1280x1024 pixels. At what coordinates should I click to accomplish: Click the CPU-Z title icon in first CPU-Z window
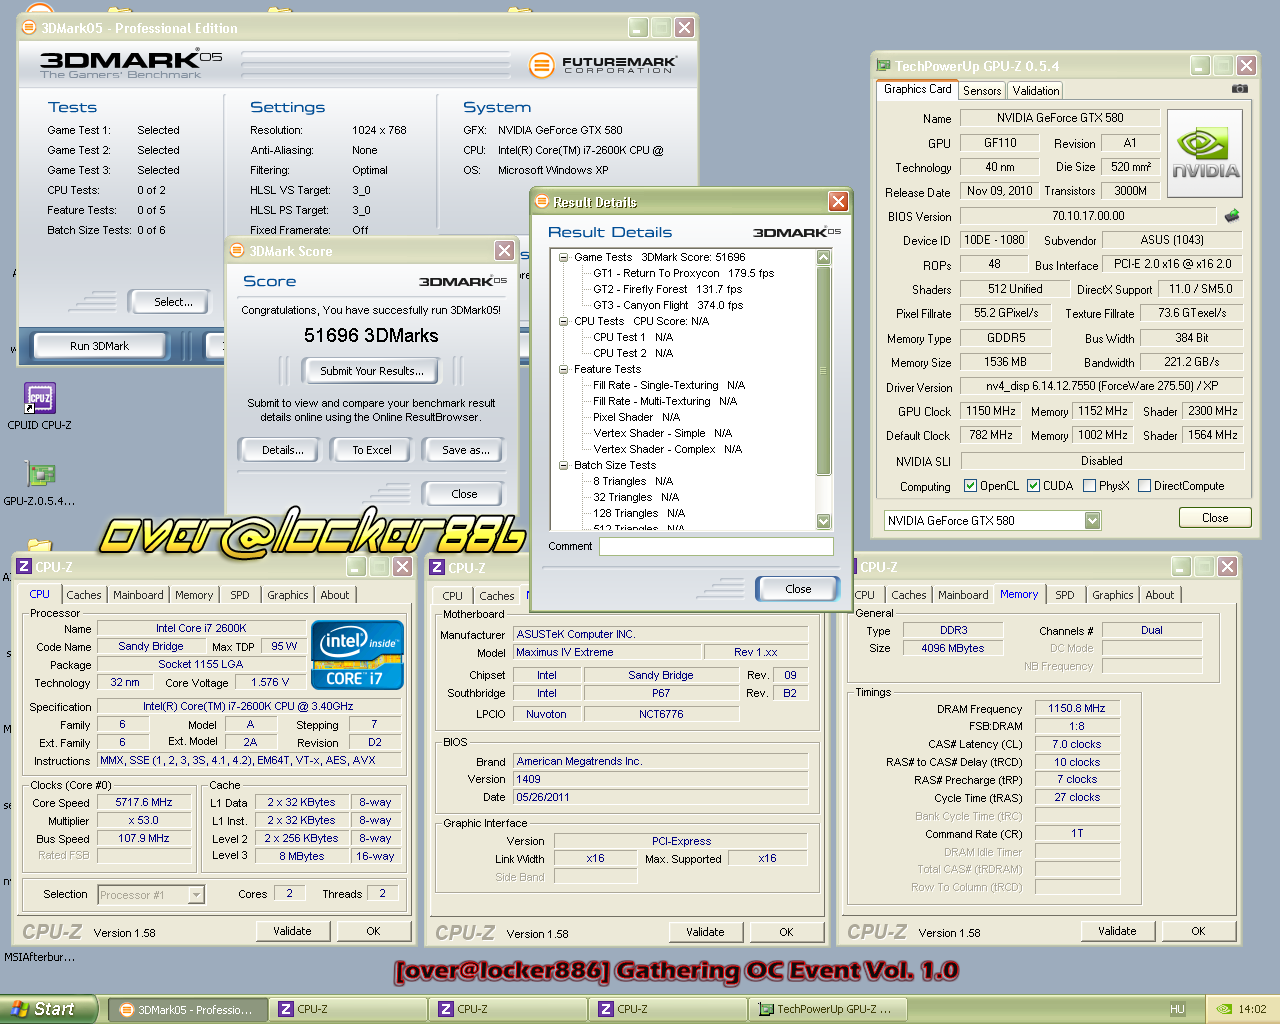[x=23, y=567]
